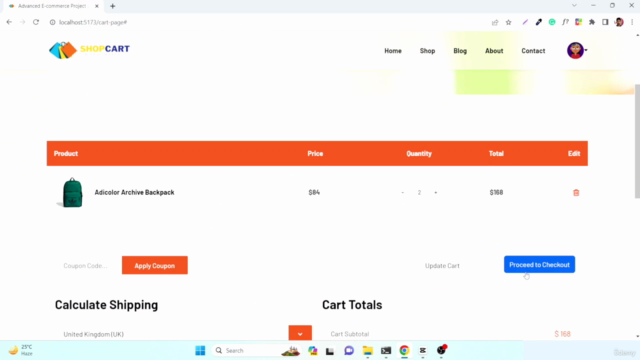Close the Advanced E-commerce Project tab
Image resolution: width=640 pixels, height=360 pixels.
(x=97, y=6)
